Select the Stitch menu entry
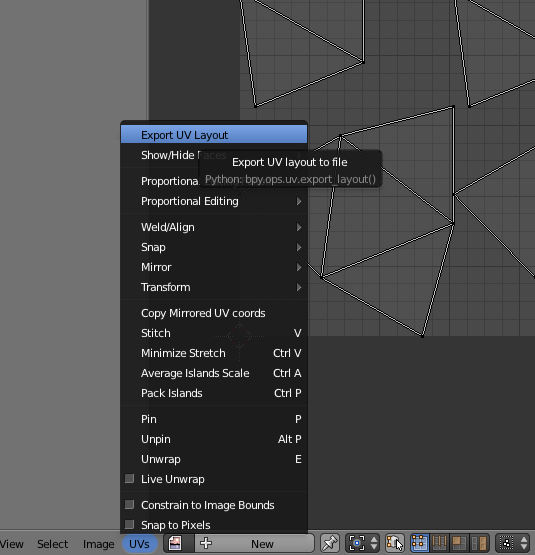 214,333
